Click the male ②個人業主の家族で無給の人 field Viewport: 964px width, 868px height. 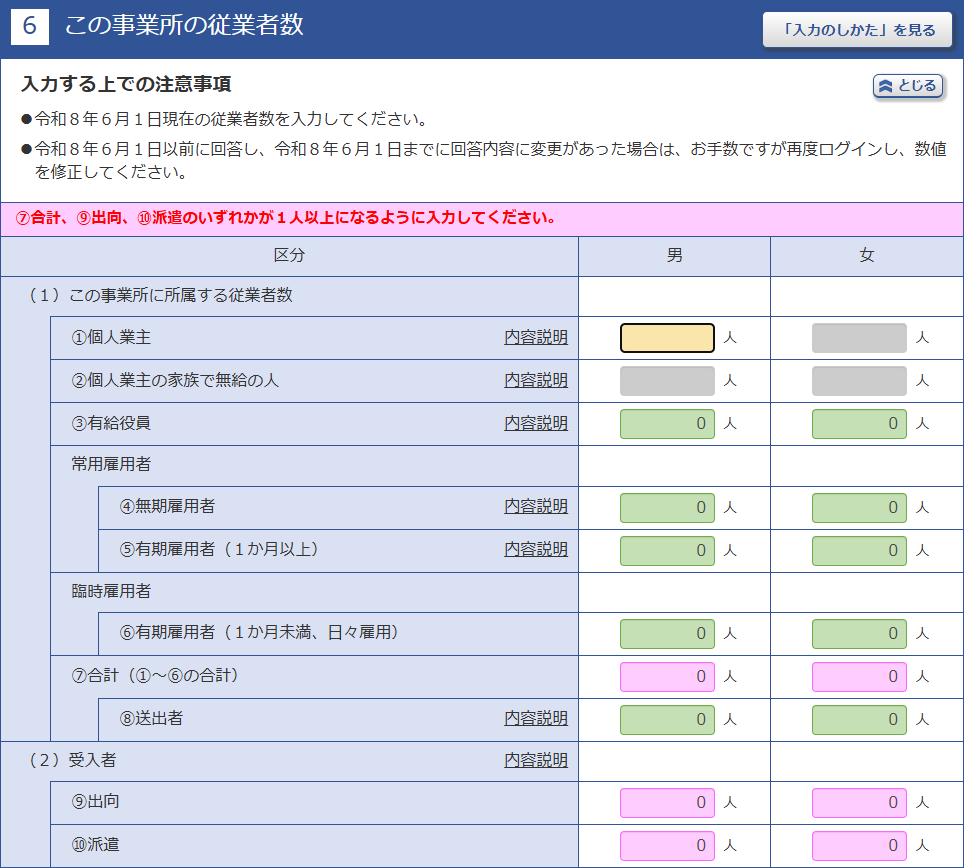667,381
